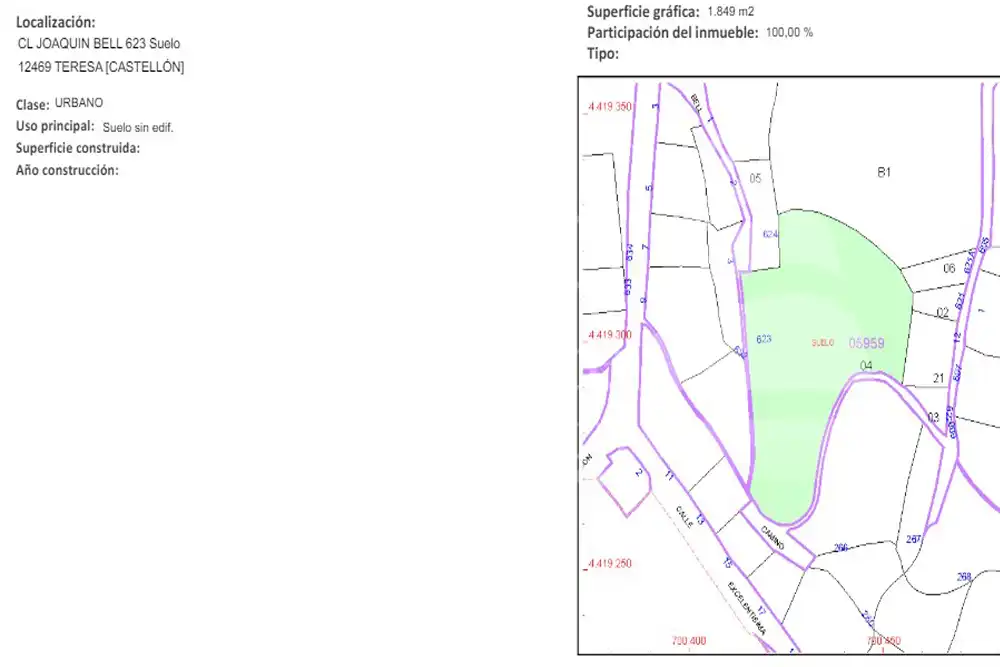Click the 'CALLE' street label on the map

pos(684,517)
